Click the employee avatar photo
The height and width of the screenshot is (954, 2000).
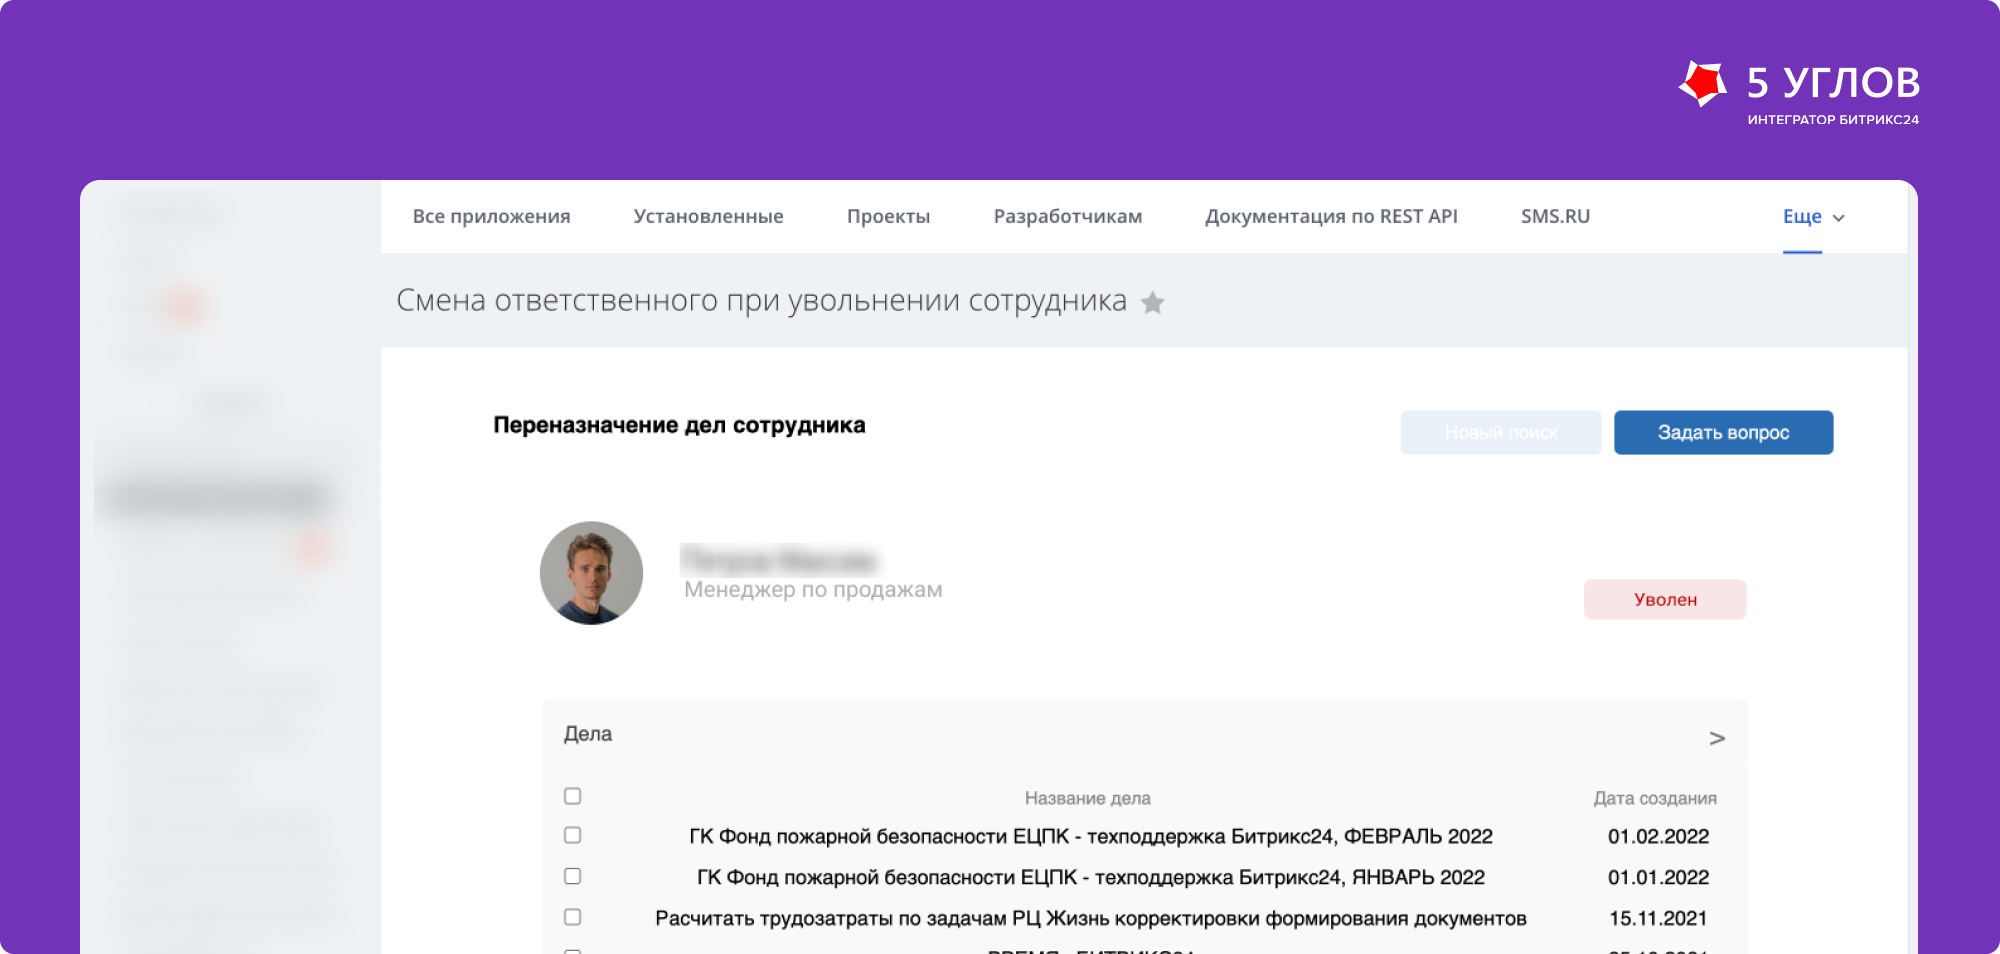[x=591, y=573]
